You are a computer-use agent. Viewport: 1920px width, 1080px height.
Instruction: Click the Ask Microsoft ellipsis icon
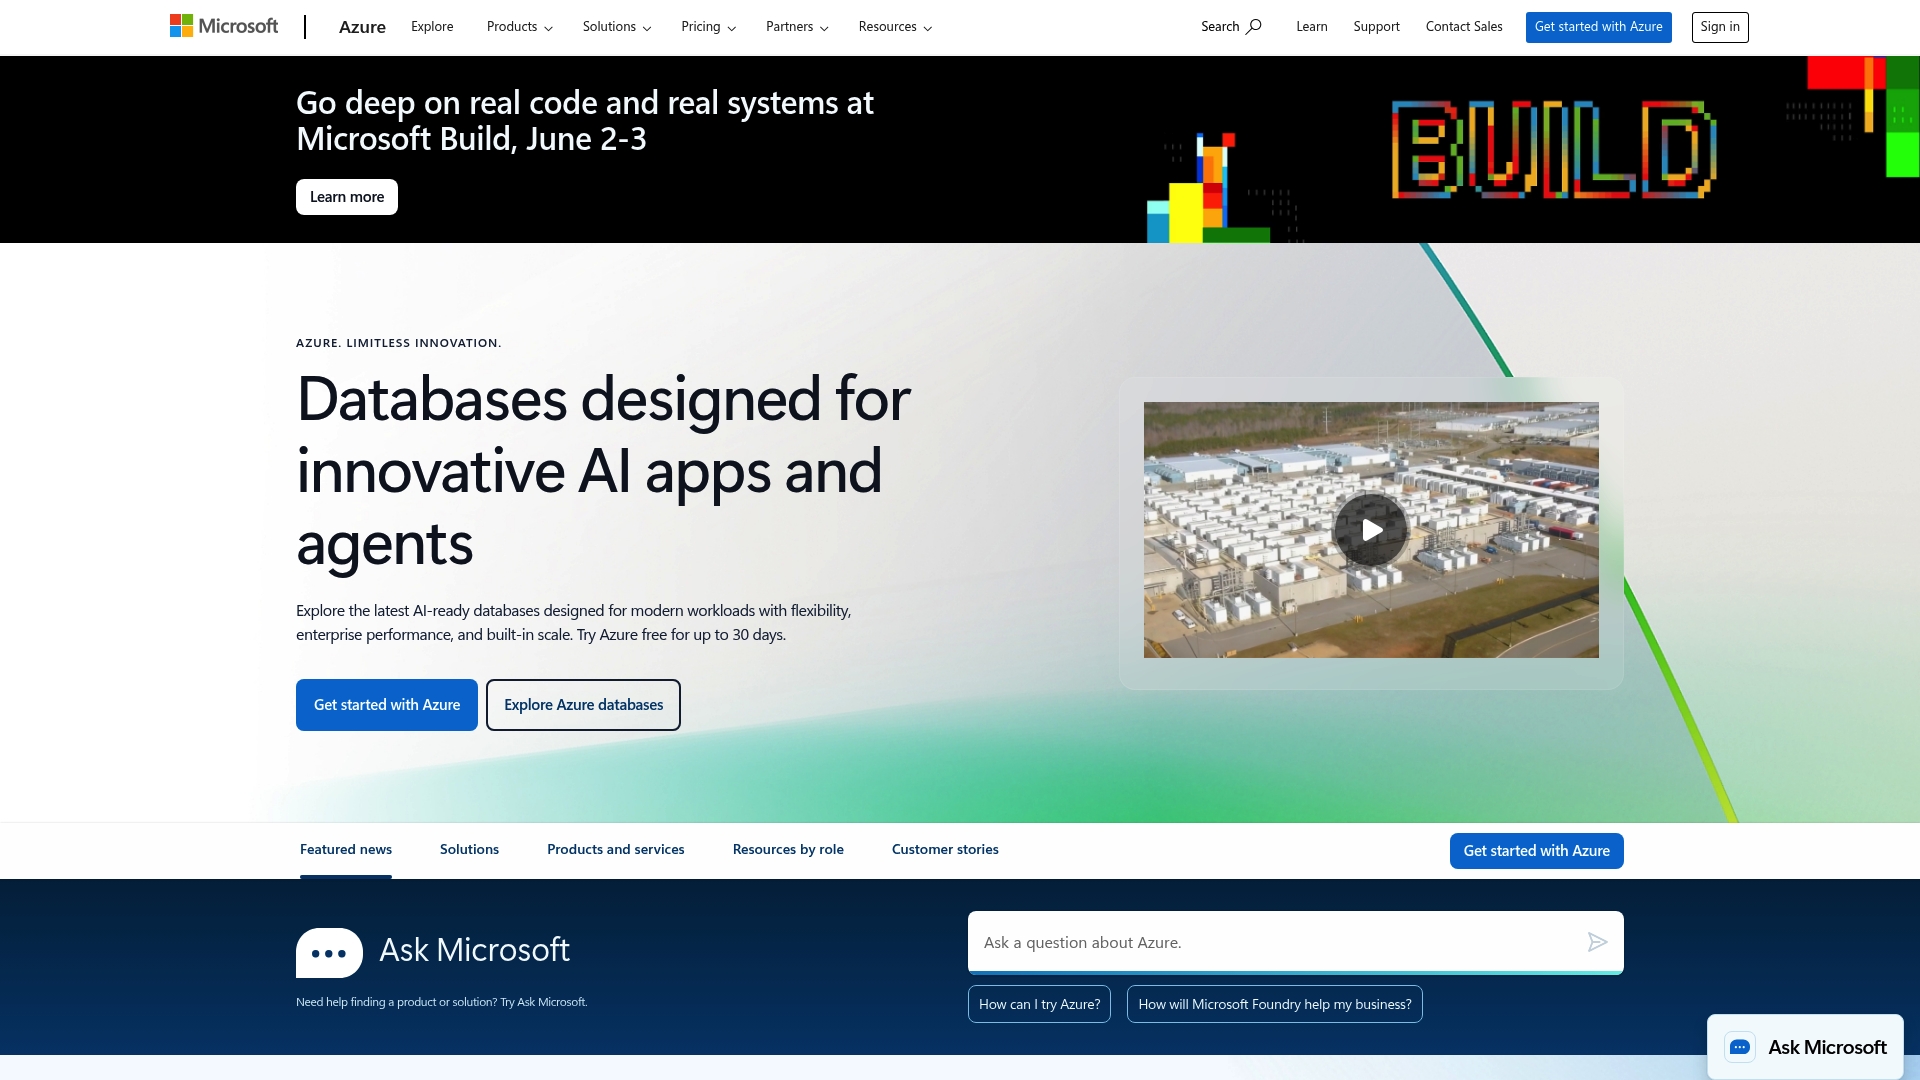[x=328, y=952]
